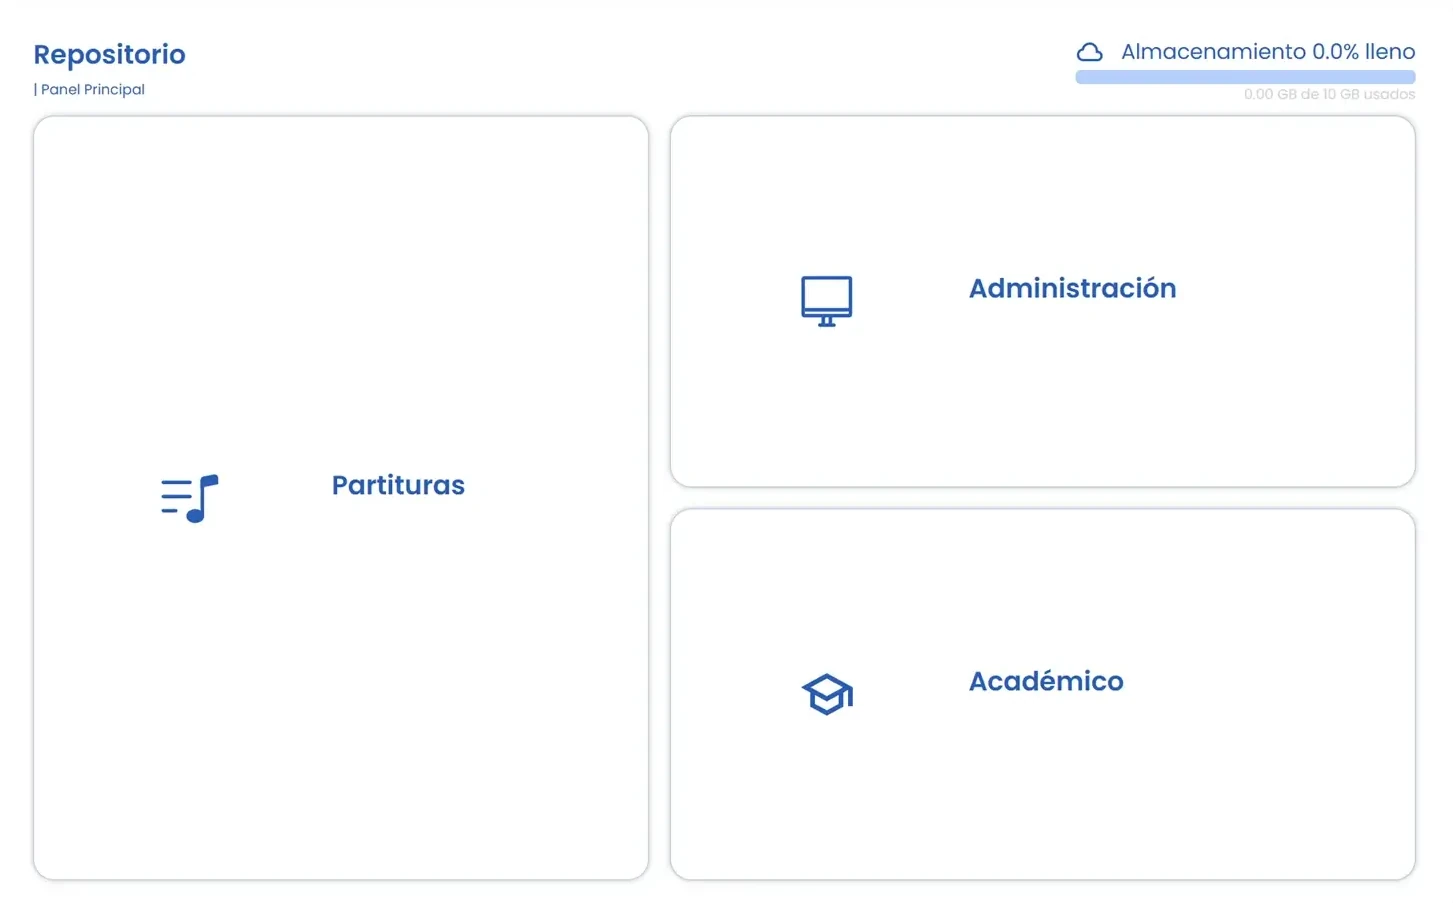Click the graduation cap Académico icon

coord(826,694)
